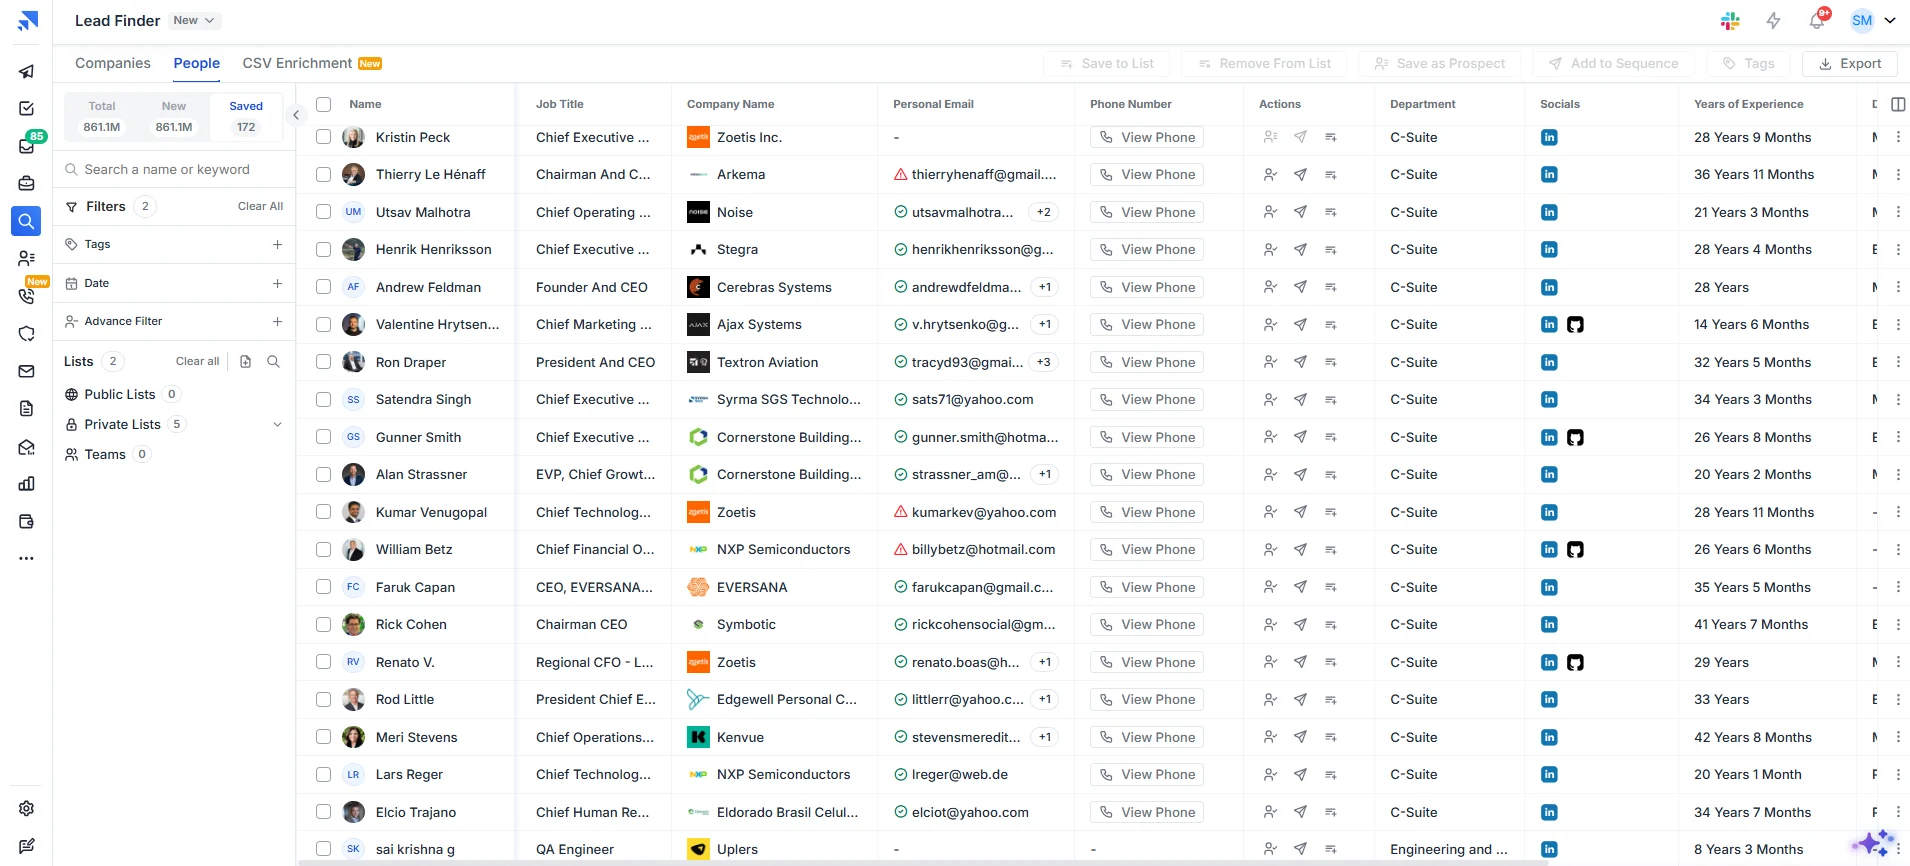Select all rows with header checkbox
This screenshot has height=866, width=1910.
[323, 104]
